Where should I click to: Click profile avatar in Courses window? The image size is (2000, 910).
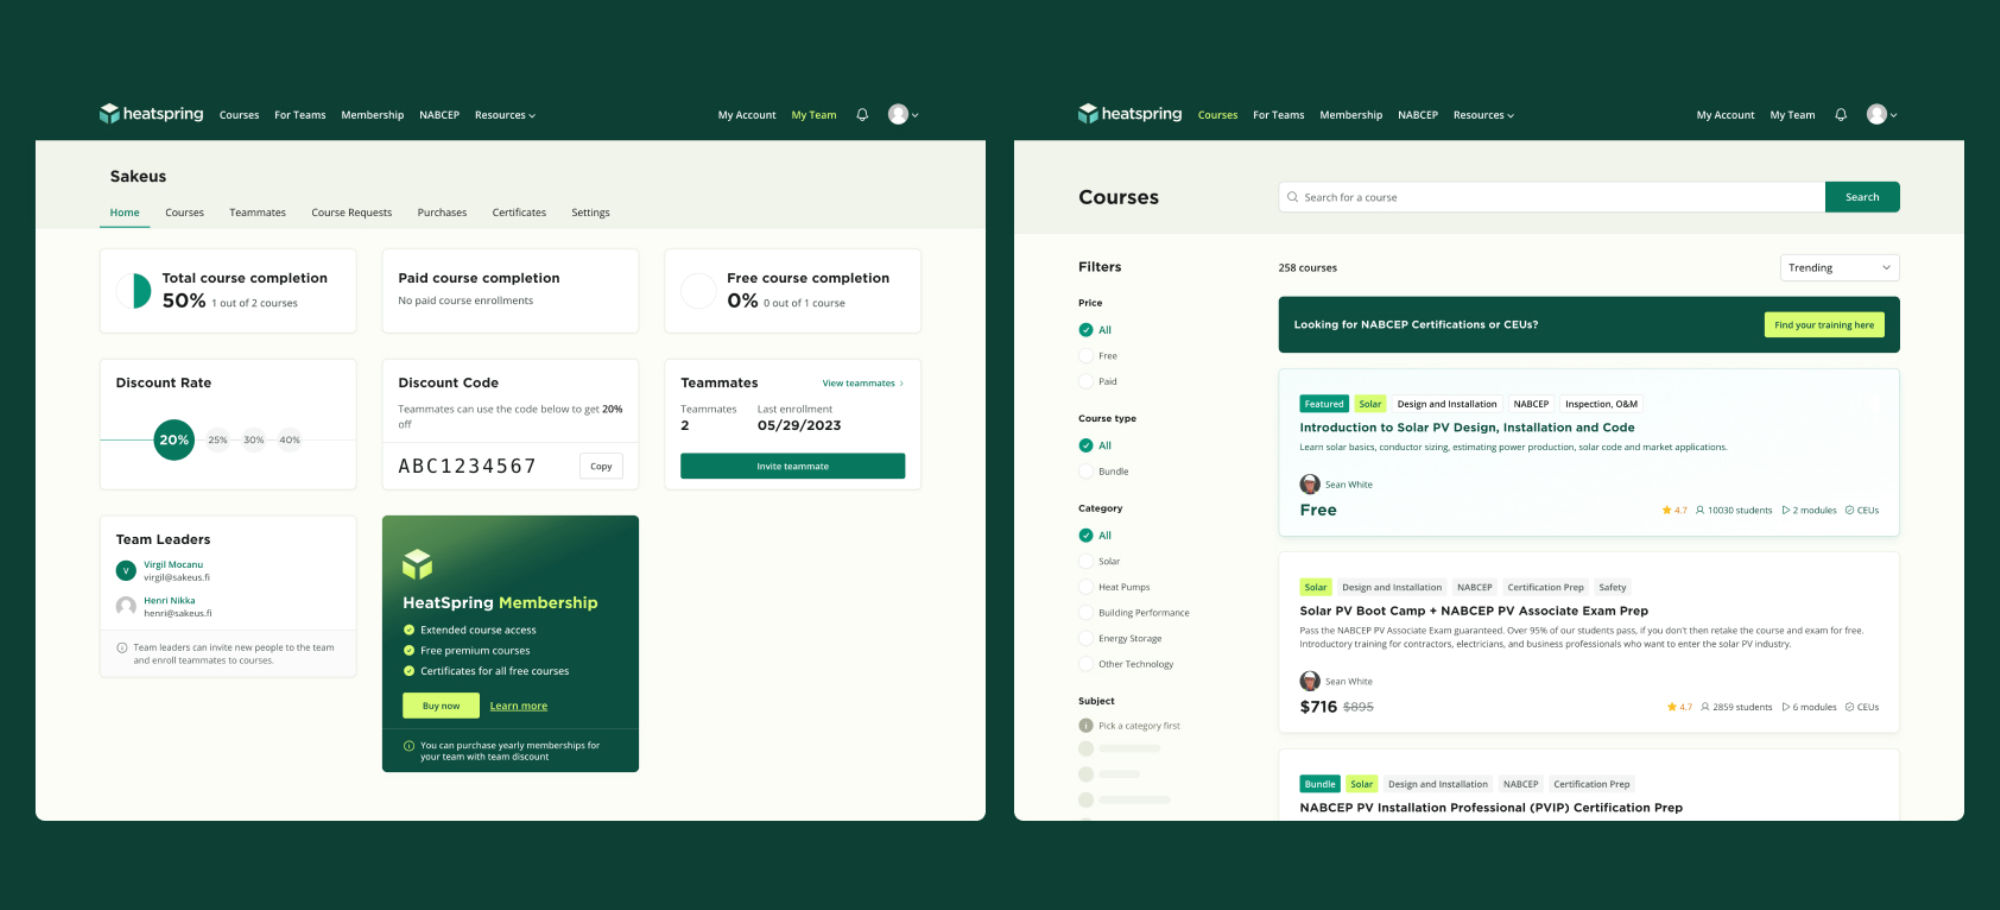click(x=1877, y=114)
